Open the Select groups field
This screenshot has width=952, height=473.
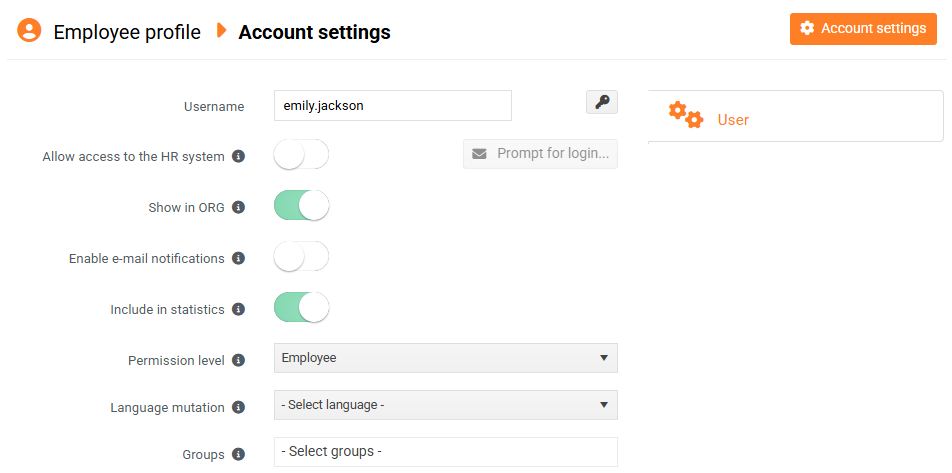[x=445, y=452]
